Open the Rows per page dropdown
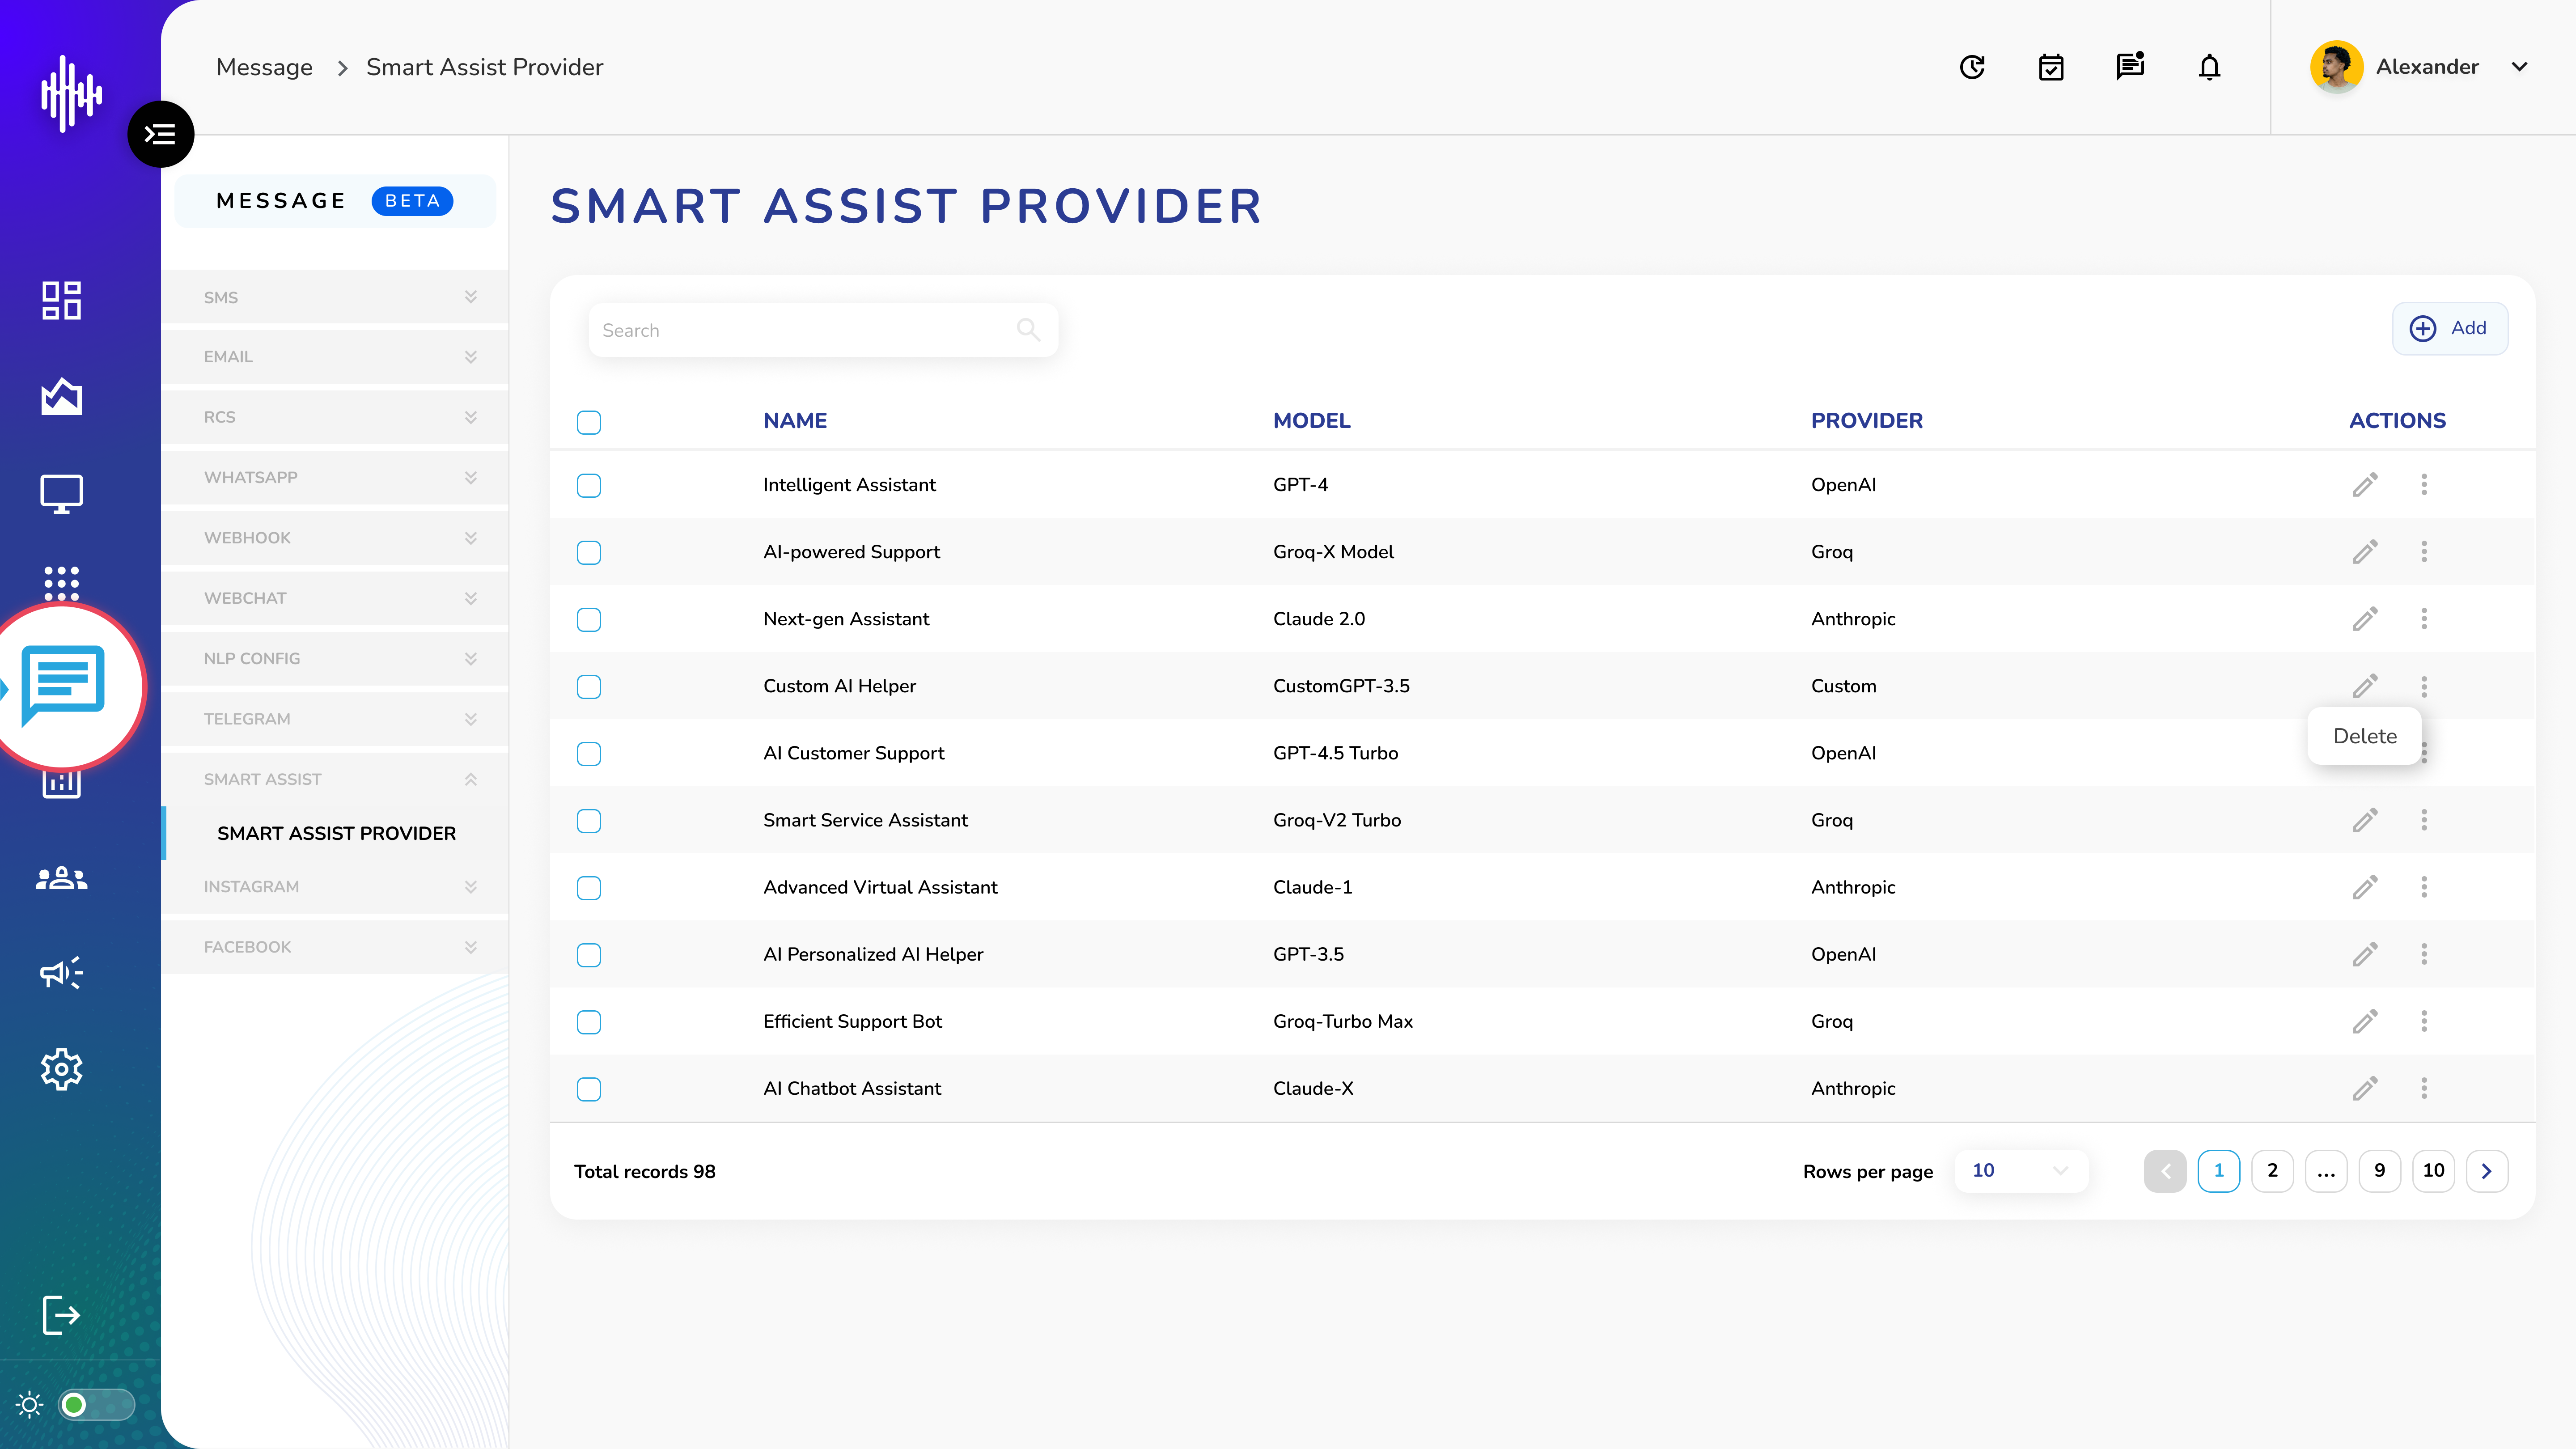Viewport: 2576px width, 1449px height. [2020, 1170]
